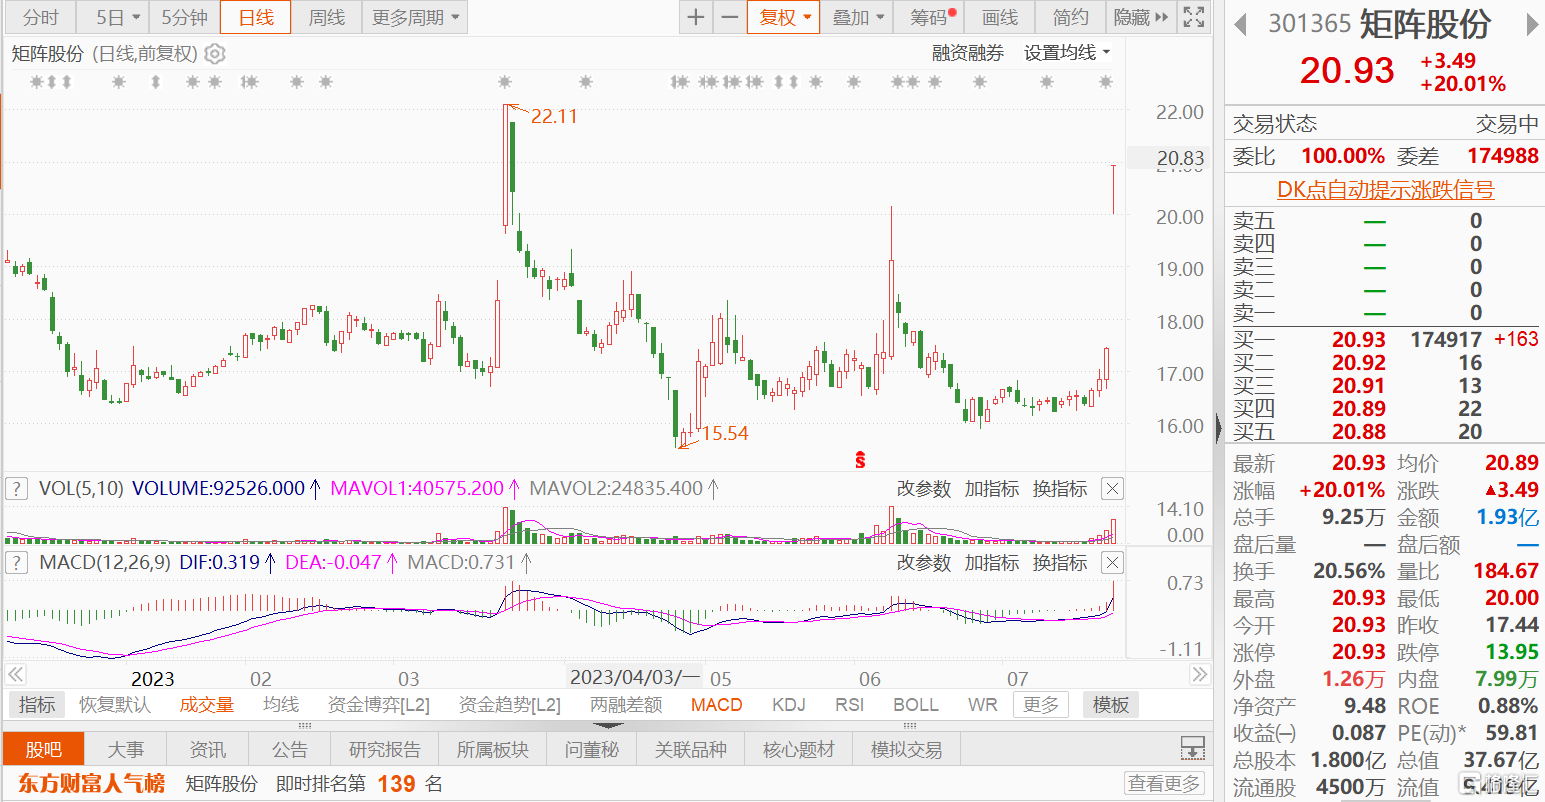Click 换指标 in VOL panel
This screenshot has height=802, width=1545.
click(x=1059, y=489)
